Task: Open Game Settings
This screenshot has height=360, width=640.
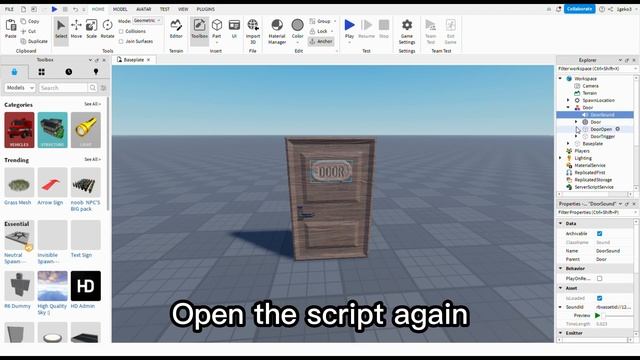Action: tap(407, 31)
